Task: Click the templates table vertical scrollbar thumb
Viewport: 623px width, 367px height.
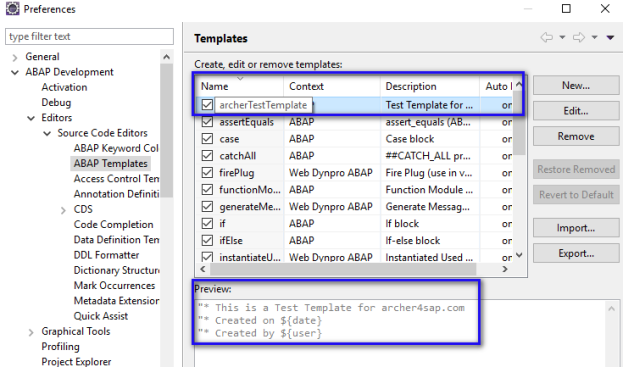Action: click(x=519, y=123)
